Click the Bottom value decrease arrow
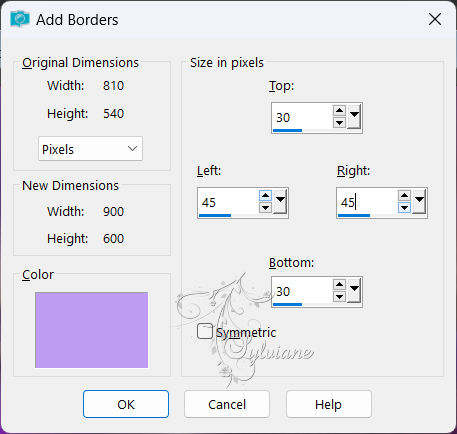457x434 pixels. 339,296
